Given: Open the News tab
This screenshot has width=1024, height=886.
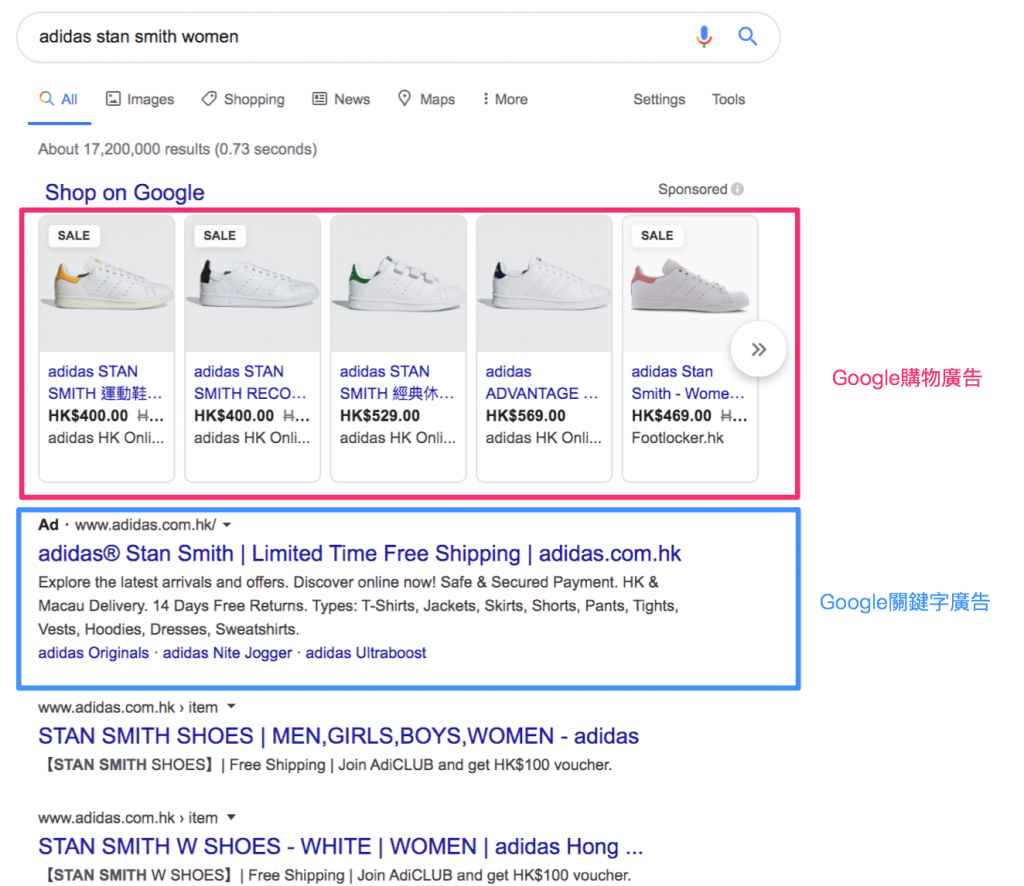Looking at the screenshot, I should [342, 99].
